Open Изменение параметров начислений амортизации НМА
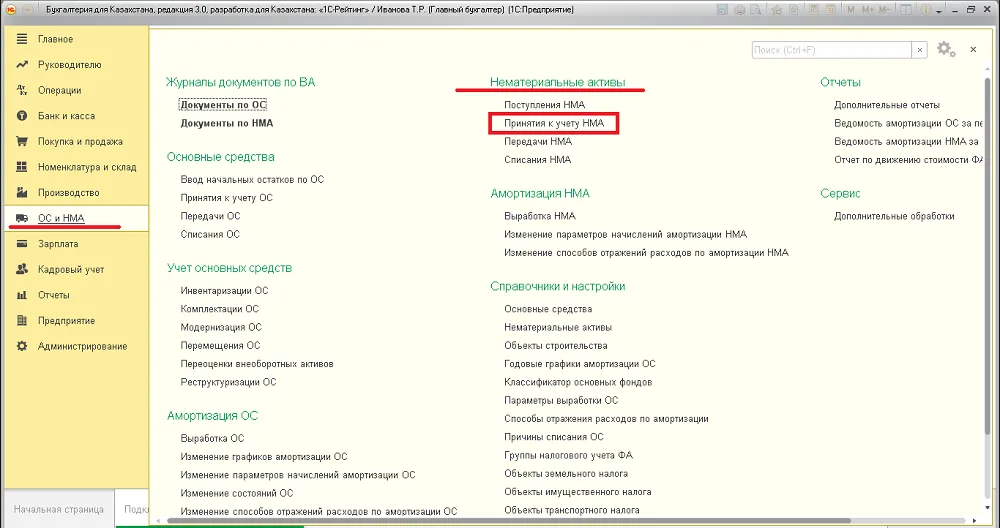The image size is (1000, 528). [x=625, y=235]
